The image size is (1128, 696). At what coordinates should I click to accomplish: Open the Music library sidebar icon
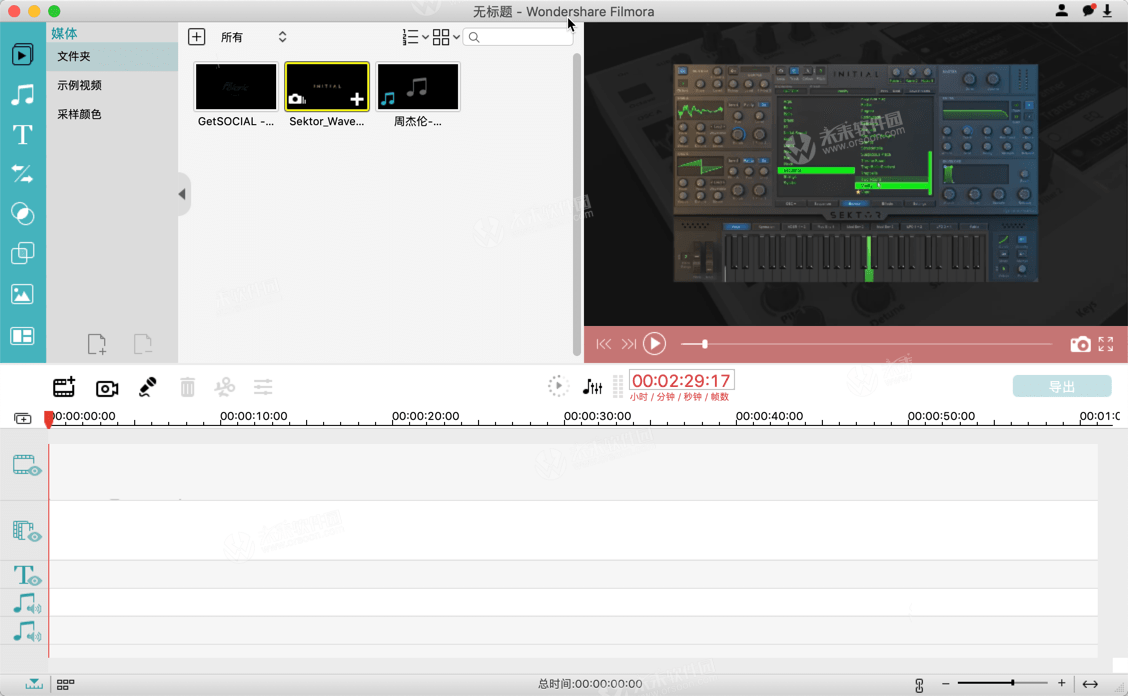[x=22, y=94]
